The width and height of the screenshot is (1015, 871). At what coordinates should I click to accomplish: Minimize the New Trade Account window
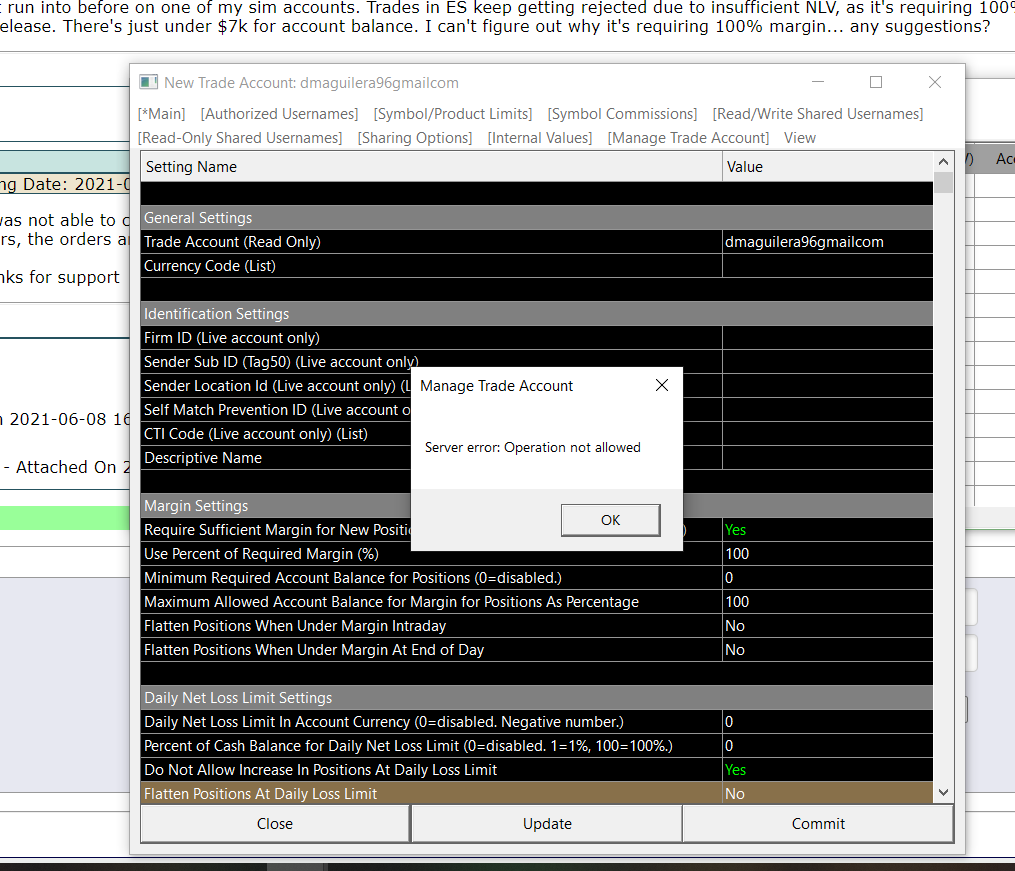click(818, 82)
